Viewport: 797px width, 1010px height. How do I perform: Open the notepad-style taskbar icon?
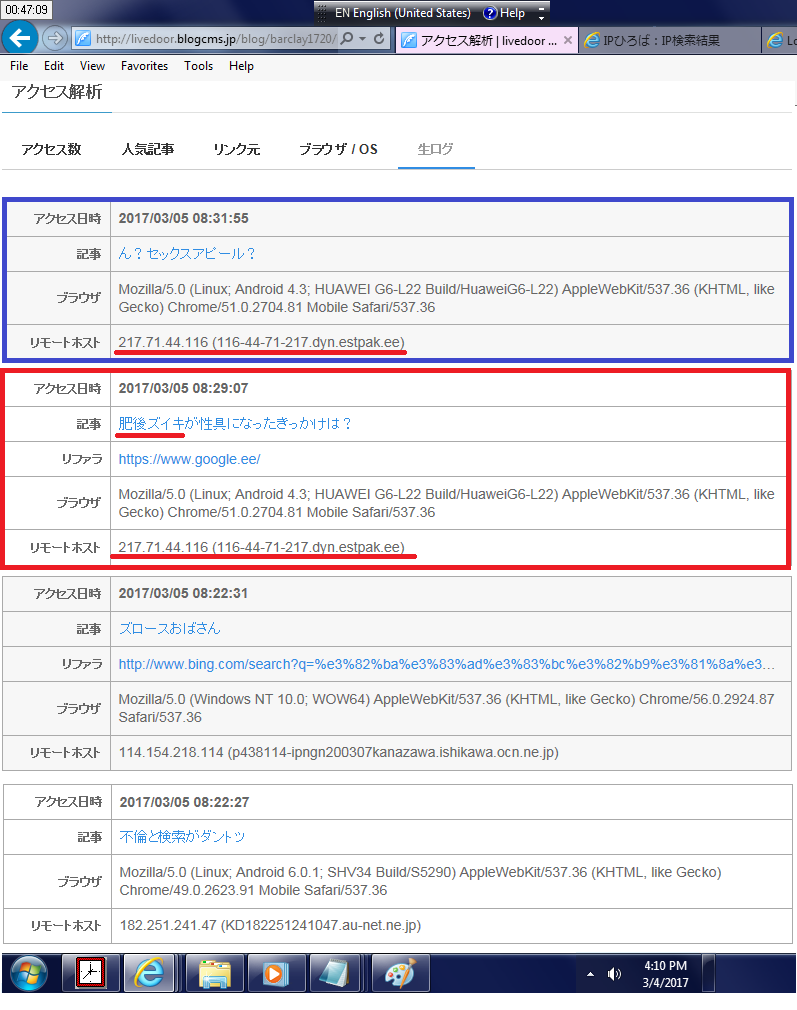click(334, 973)
